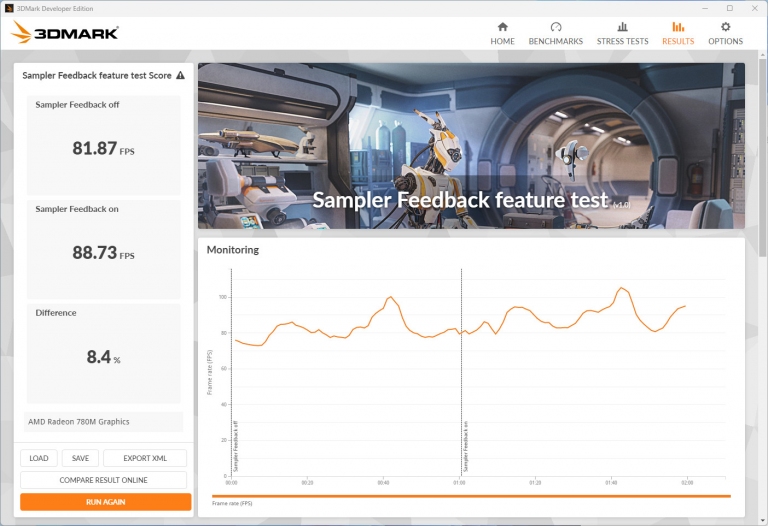This screenshot has width=768, height=526.
Task: Open the OPTIONS tab label
Action: (x=725, y=41)
